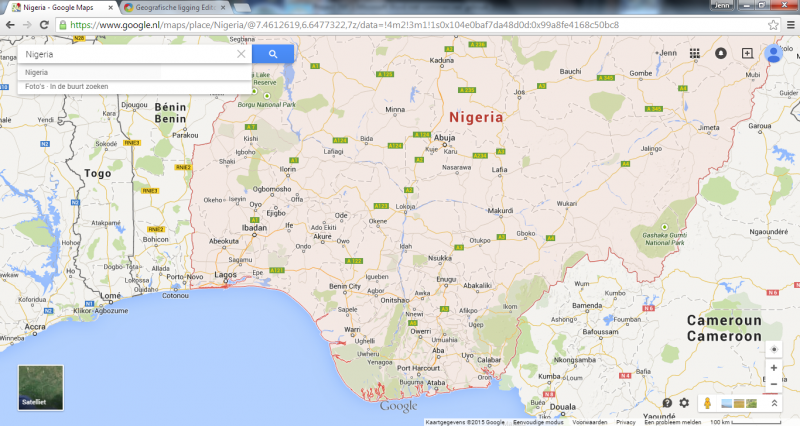Click the 100 km scale bar
The width and height of the screenshot is (800, 426).
click(745, 422)
